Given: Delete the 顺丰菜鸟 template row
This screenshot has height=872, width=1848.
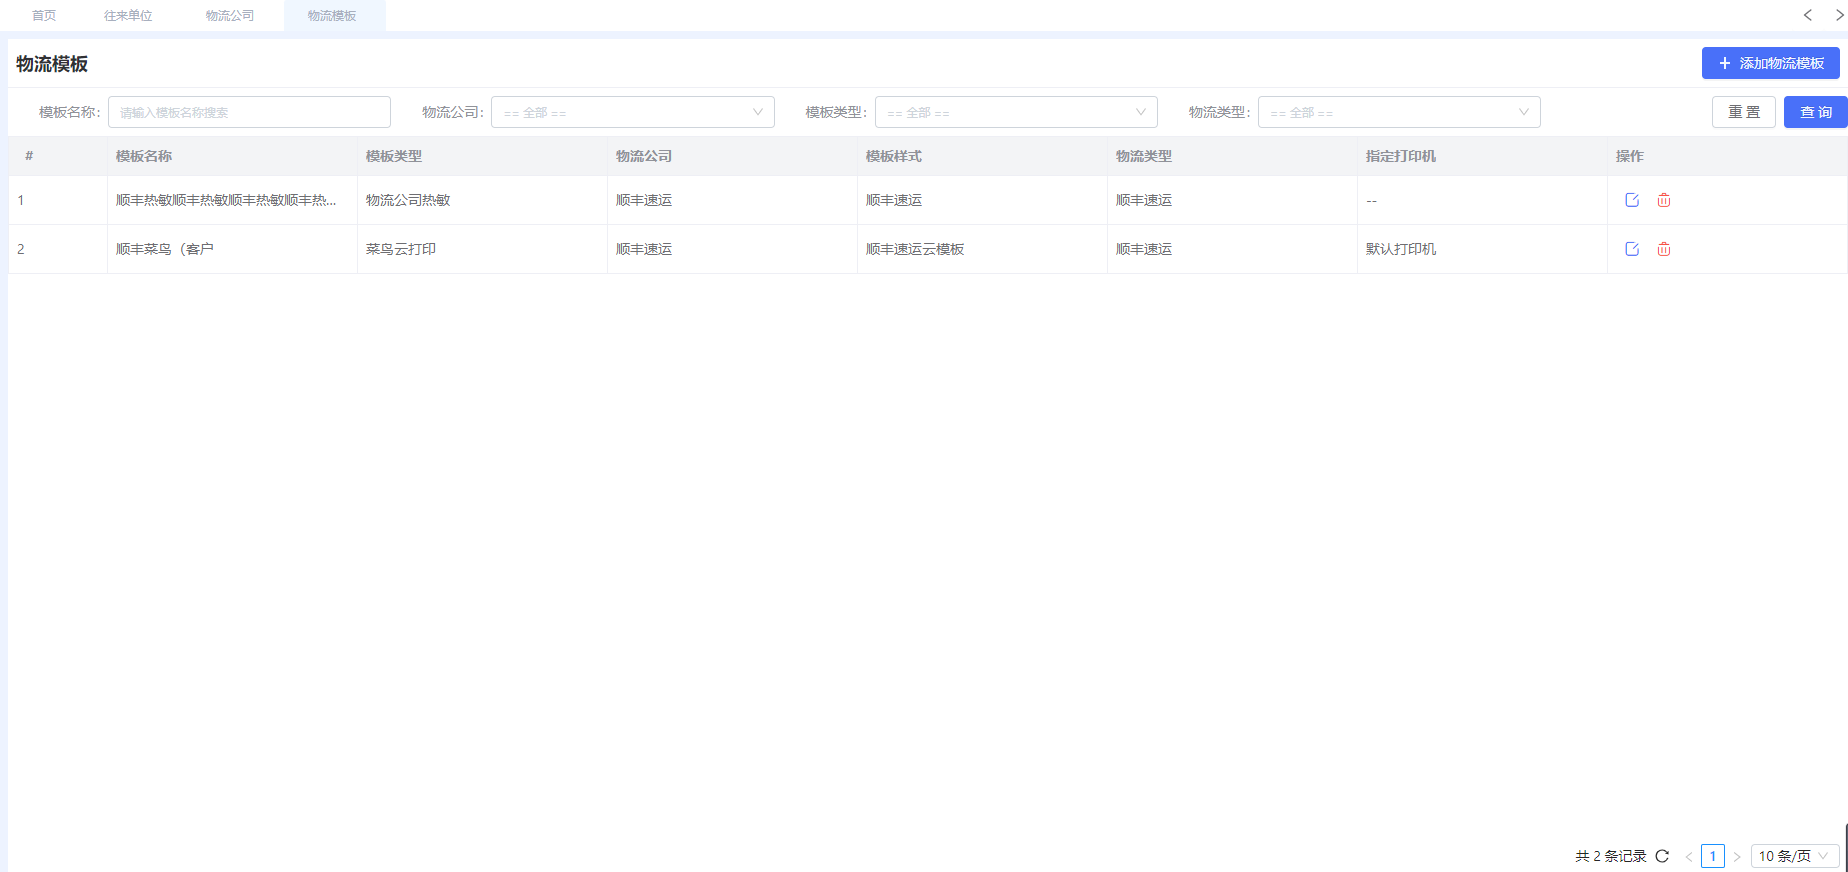Looking at the screenshot, I should tap(1664, 249).
